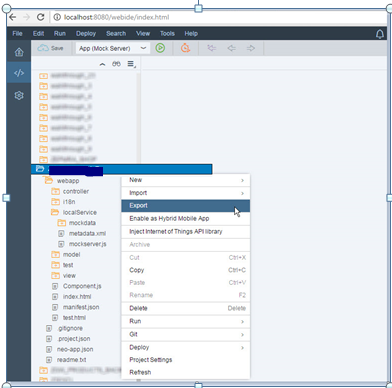The width and height of the screenshot is (392, 388).
Task: Select mockserver.js file
Action: click(x=87, y=244)
